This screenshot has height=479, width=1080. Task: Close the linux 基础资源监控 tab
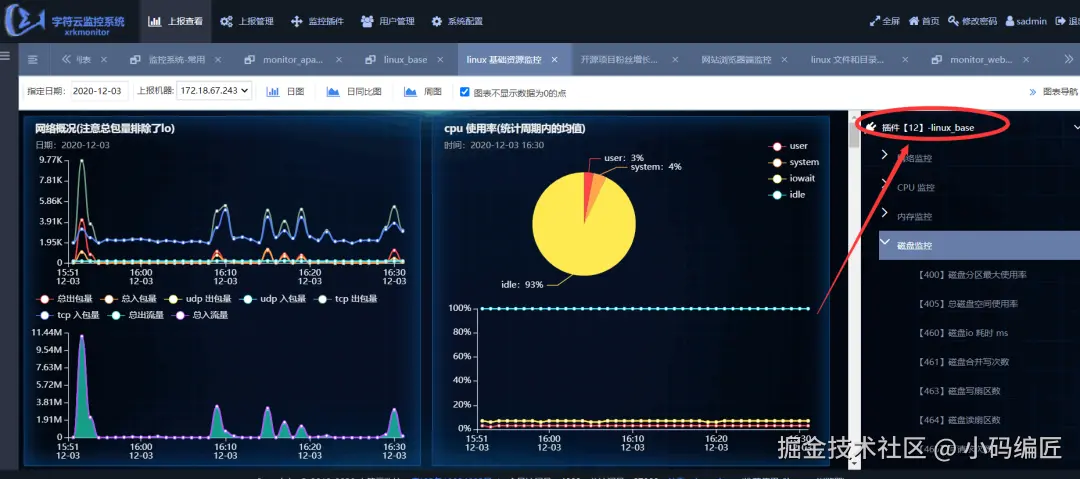click(x=554, y=60)
